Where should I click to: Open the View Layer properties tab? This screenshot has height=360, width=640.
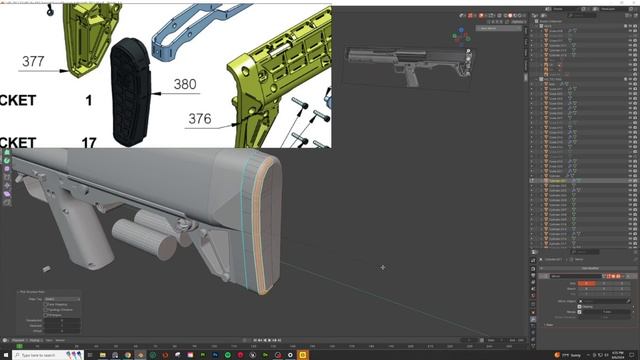(x=533, y=282)
